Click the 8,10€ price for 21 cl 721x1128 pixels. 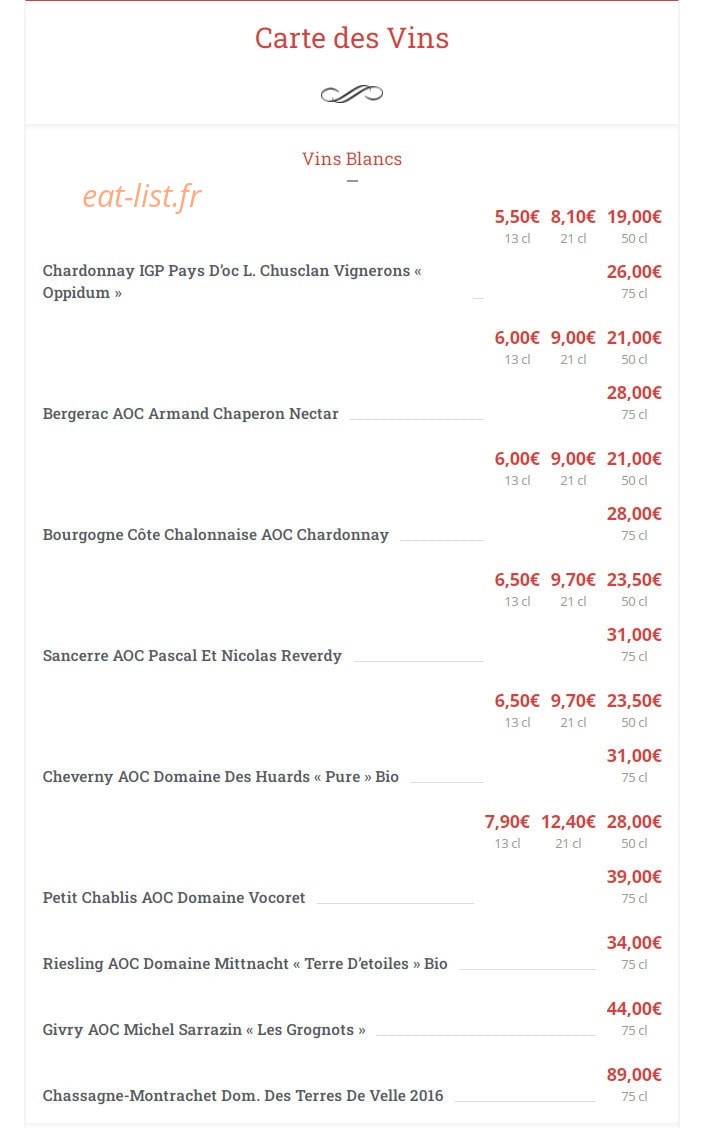(x=573, y=217)
